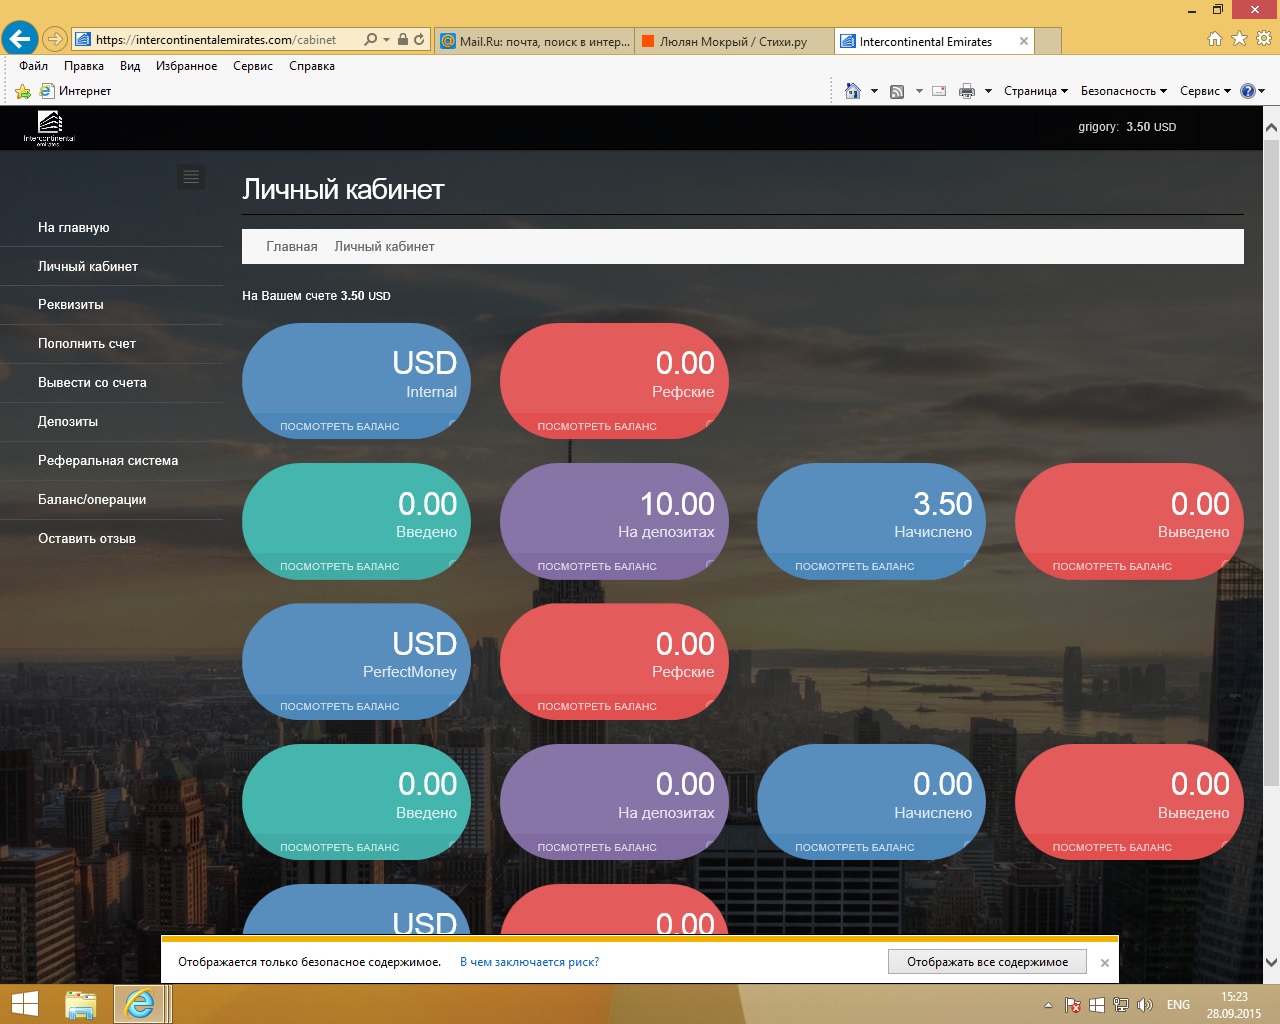Image resolution: width=1280 pixels, height=1024 pixels.
Task: Open Internet Explorer from the taskbar
Action: tap(139, 1004)
